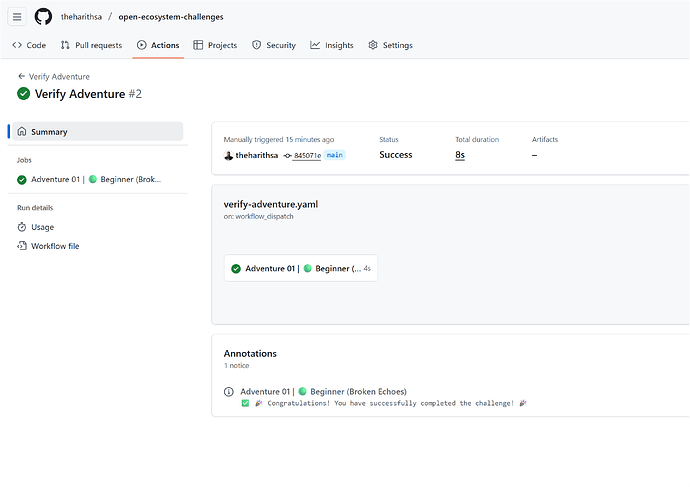Click the Success status text
Viewport: 690px width, 487px height.
396,155
